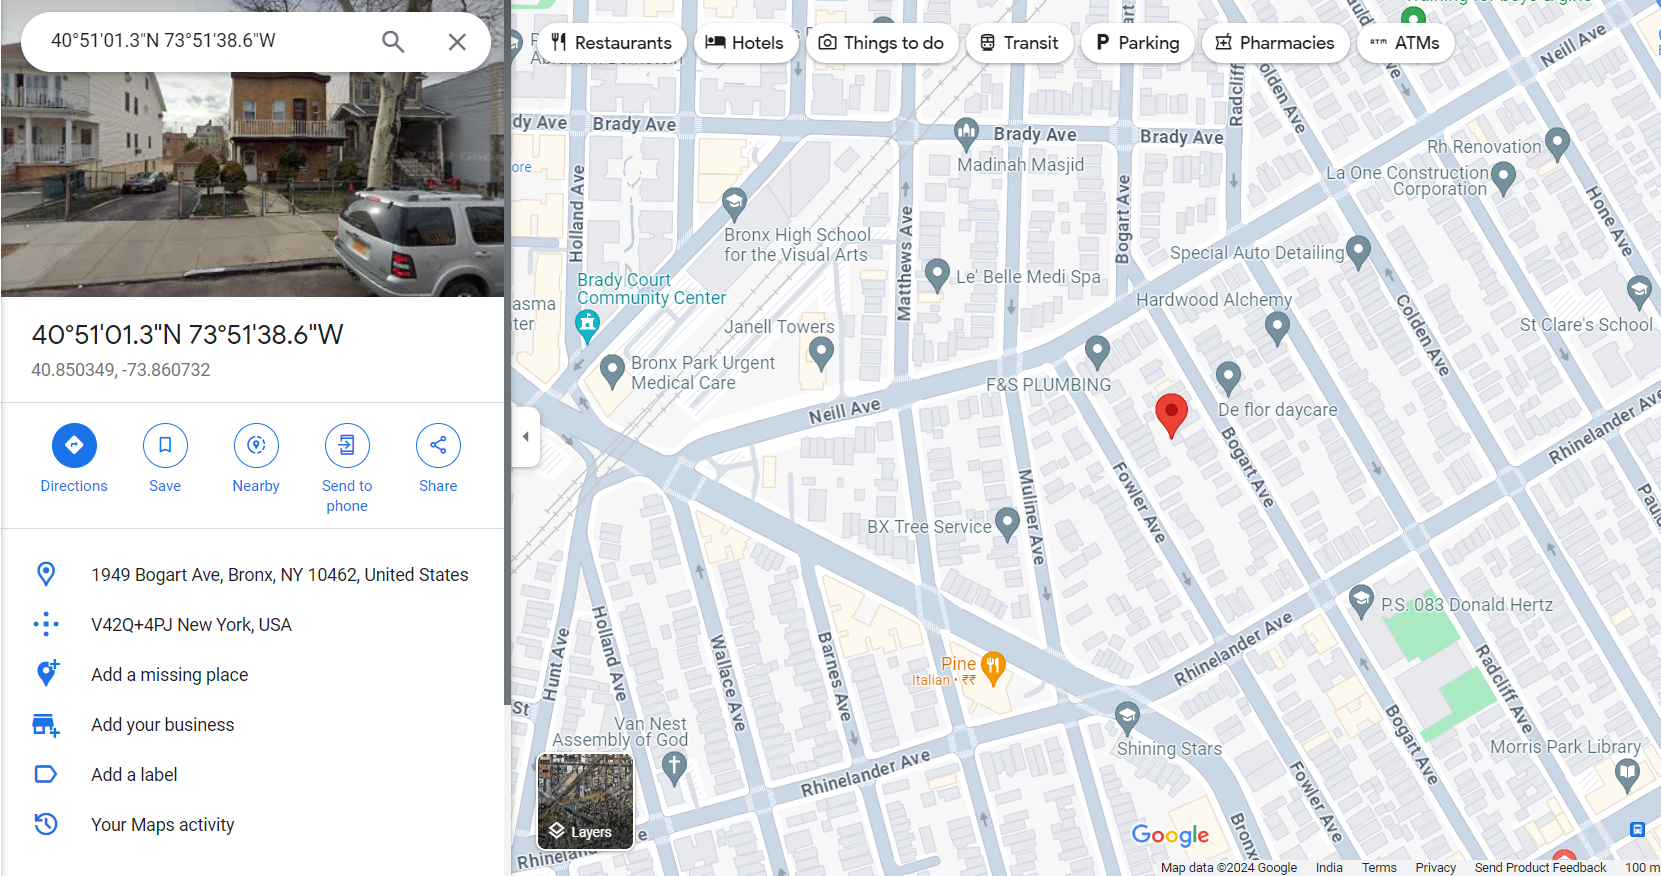Filter map by Restaurants chip
Image resolution: width=1661 pixels, height=876 pixels.
click(611, 43)
